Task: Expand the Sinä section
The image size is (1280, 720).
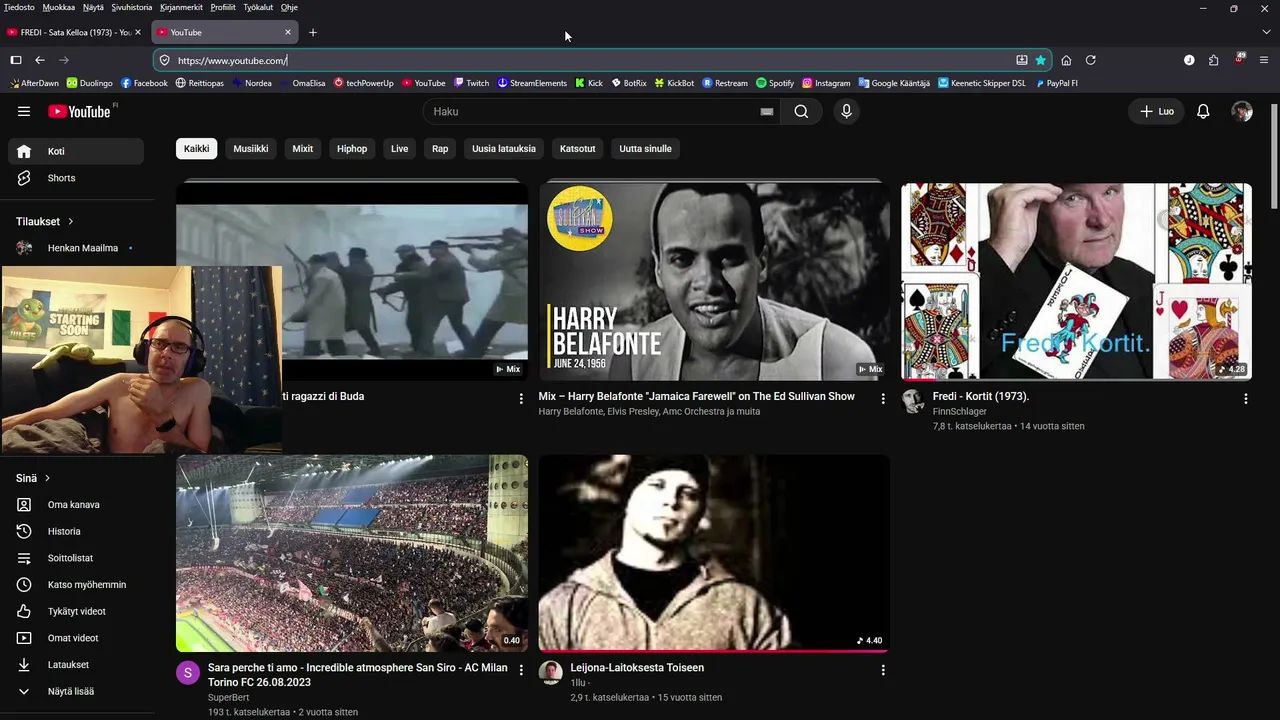Action: click(33, 478)
